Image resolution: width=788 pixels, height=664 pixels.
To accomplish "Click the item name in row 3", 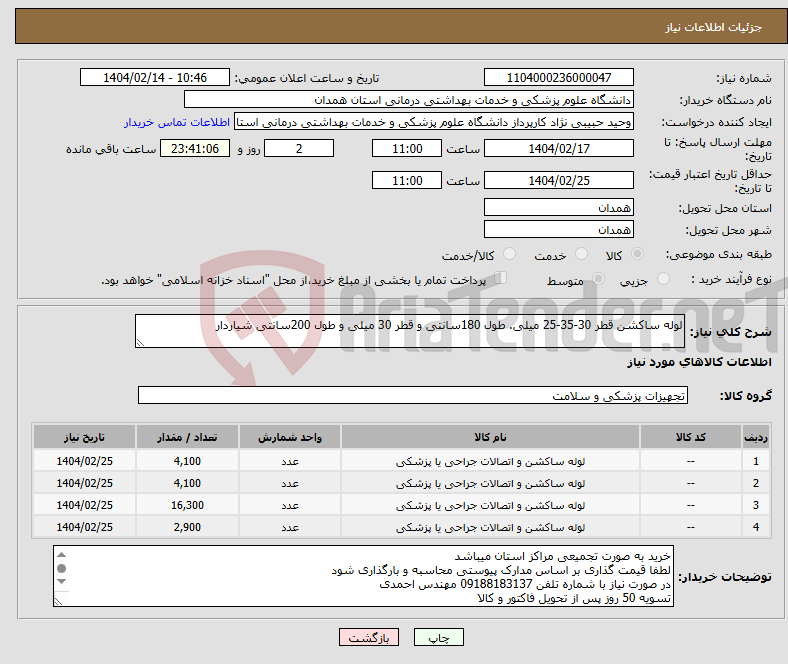I will pos(490,505).
